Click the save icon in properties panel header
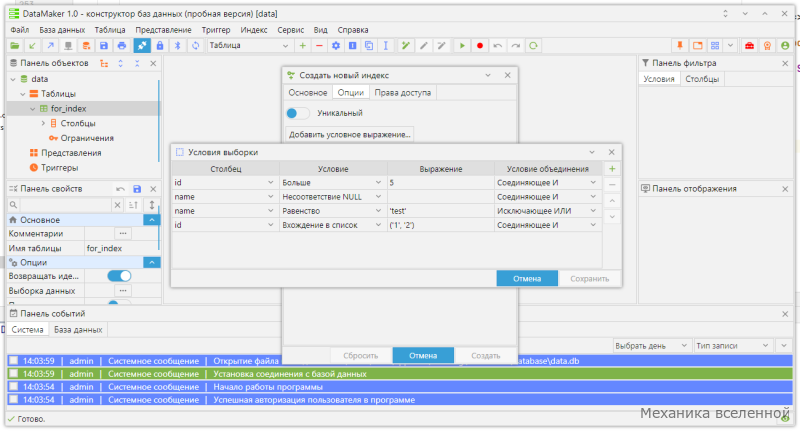The width and height of the screenshot is (800, 431). 137,189
